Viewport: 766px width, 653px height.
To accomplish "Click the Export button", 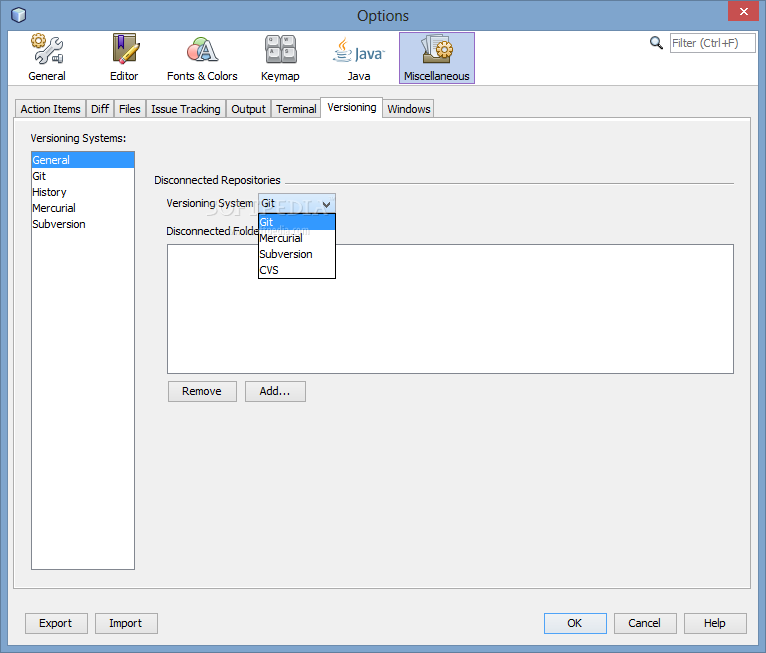I will [56, 623].
